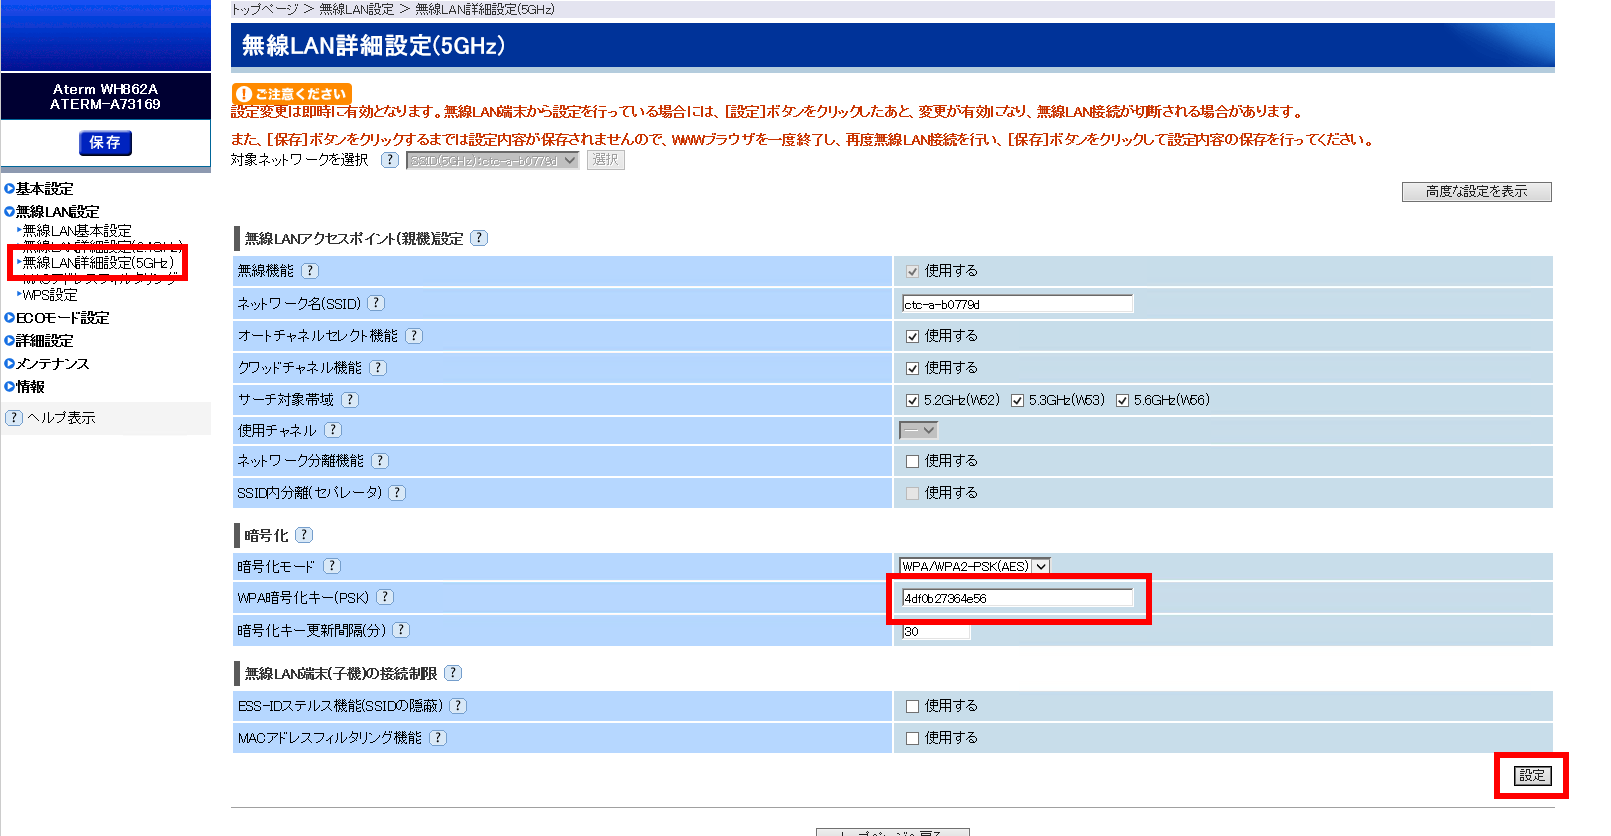
Task: Show help for MACアドレスフィルタリング機能
Action: pyautogui.click(x=438, y=738)
